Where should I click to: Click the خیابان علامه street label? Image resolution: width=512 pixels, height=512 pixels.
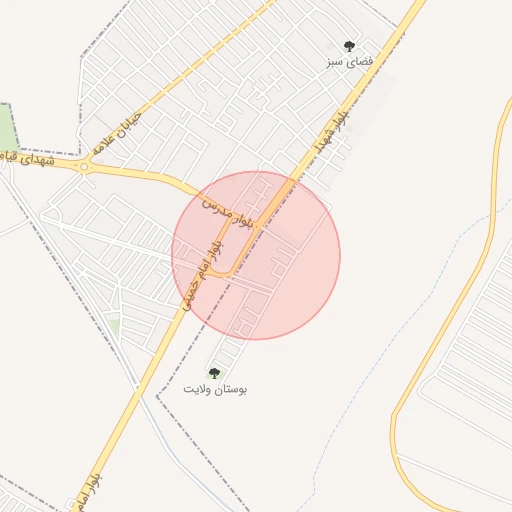(x=117, y=134)
